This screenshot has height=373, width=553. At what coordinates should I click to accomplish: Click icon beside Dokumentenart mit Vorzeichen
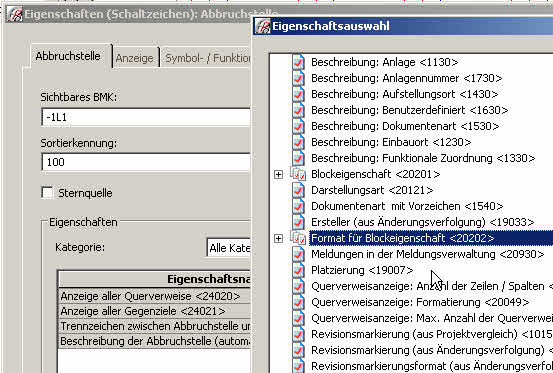coord(298,206)
